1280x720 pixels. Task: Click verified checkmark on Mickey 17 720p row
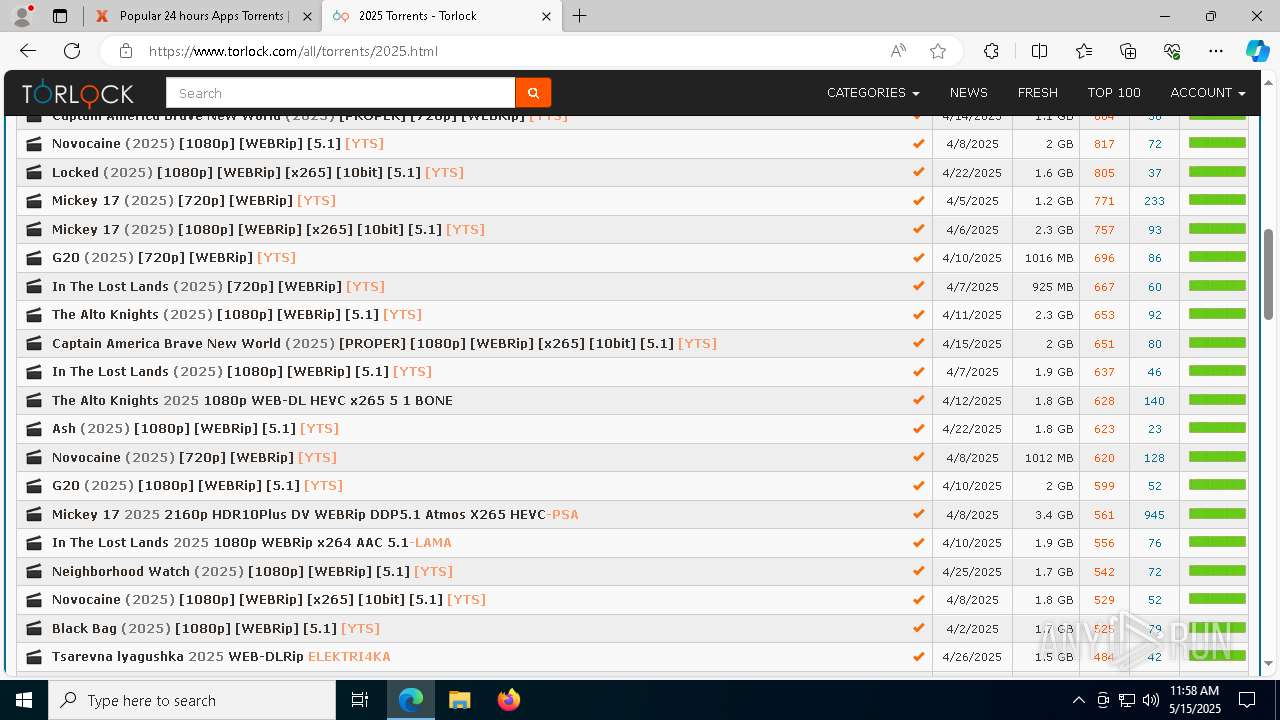coord(918,200)
